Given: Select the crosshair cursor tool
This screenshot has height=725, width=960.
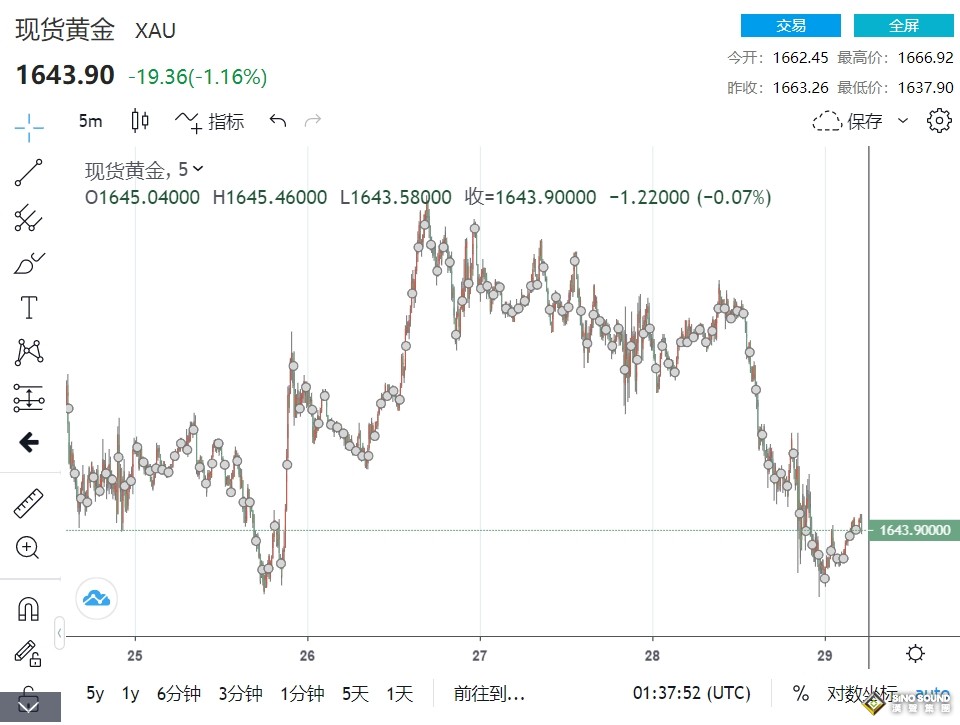Looking at the screenshot, I should tap(29, 126).
